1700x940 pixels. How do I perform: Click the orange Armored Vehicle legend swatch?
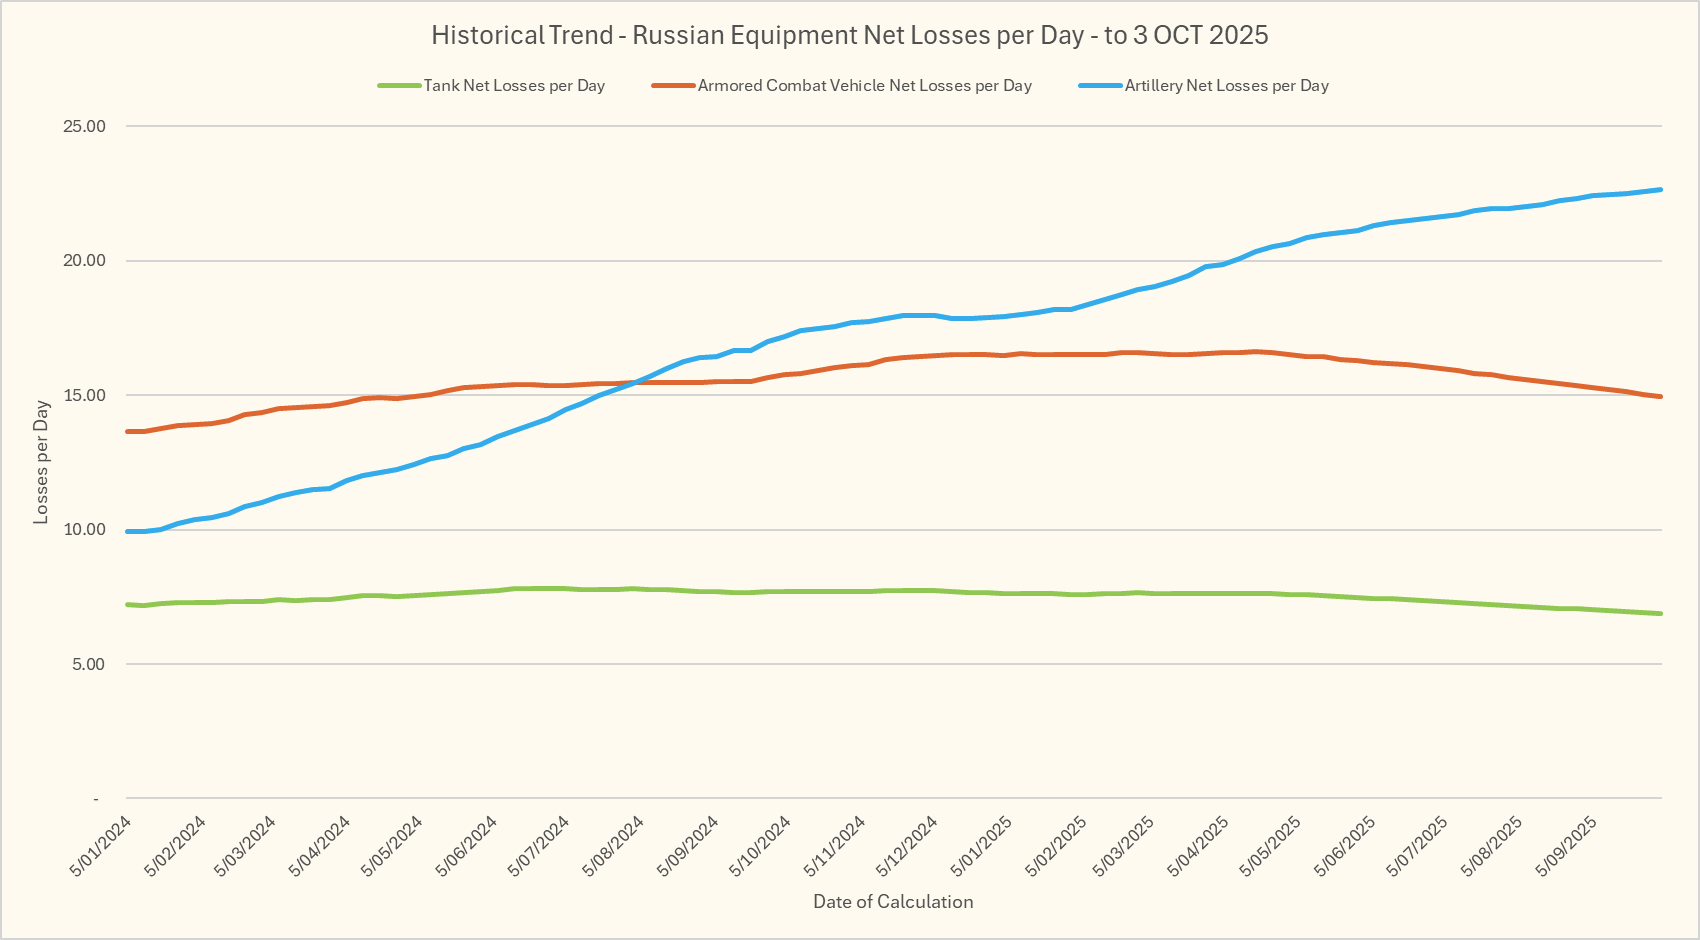[673, 86]
